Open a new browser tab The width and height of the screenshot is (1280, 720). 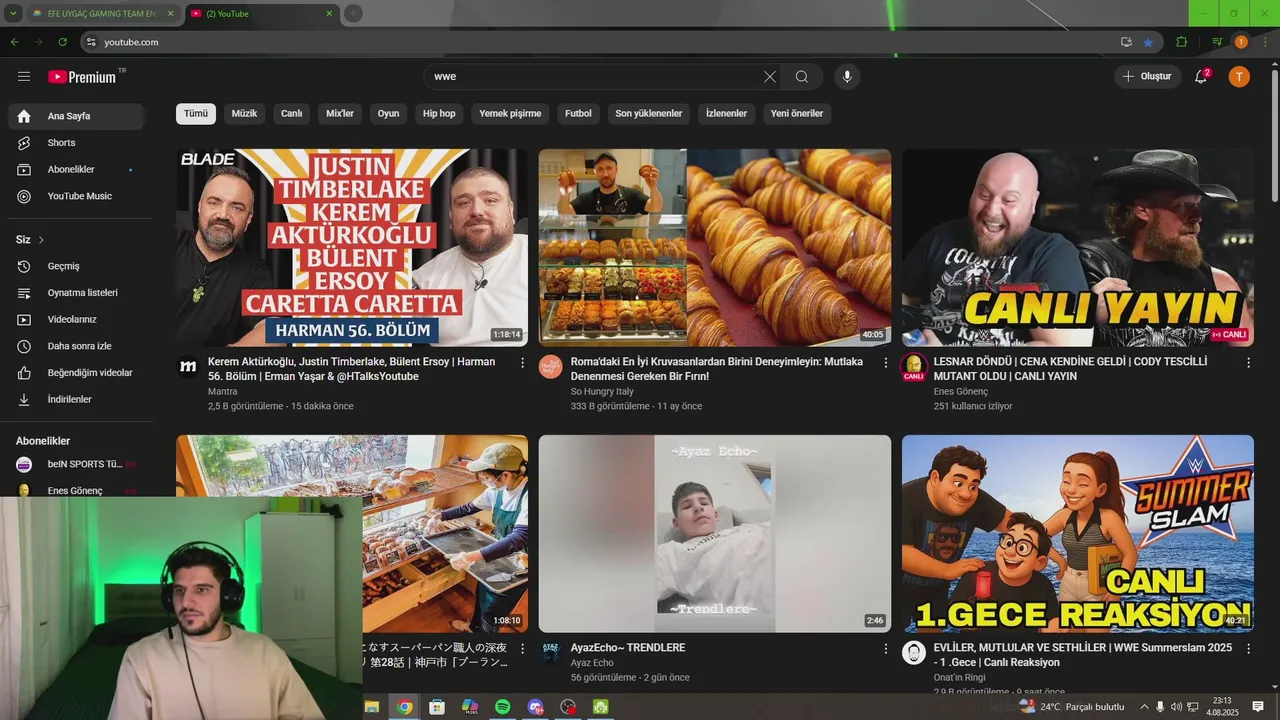(x=353, y=14)
